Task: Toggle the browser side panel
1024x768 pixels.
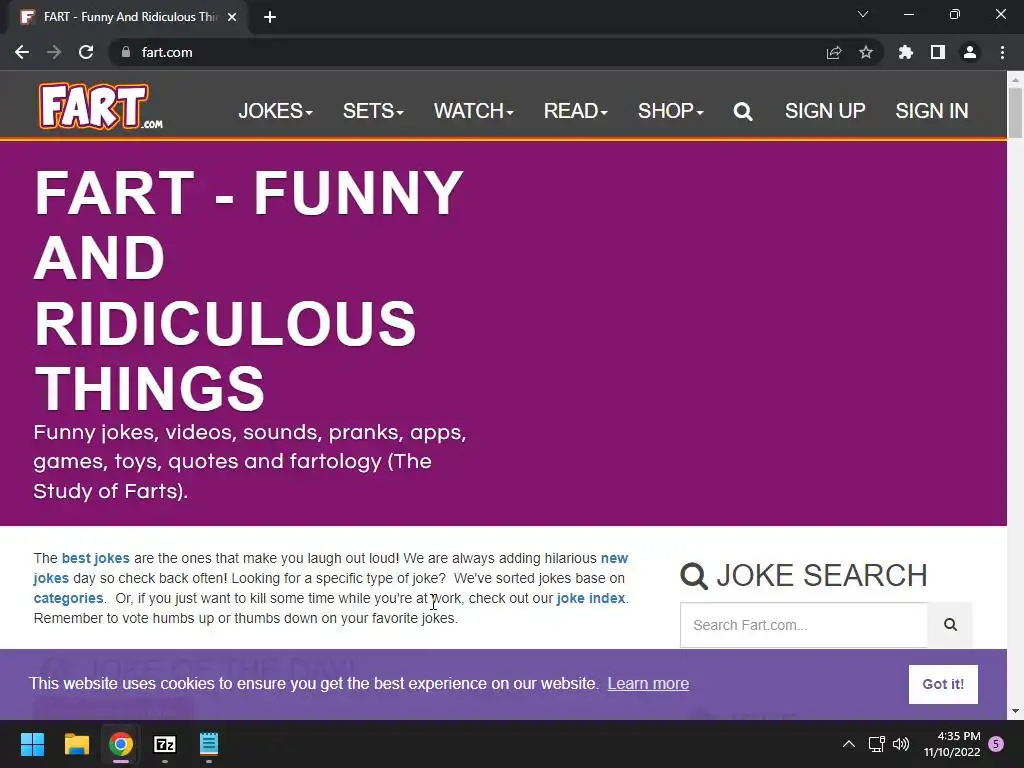Action: pyautogui.click(x=938, y=52)
